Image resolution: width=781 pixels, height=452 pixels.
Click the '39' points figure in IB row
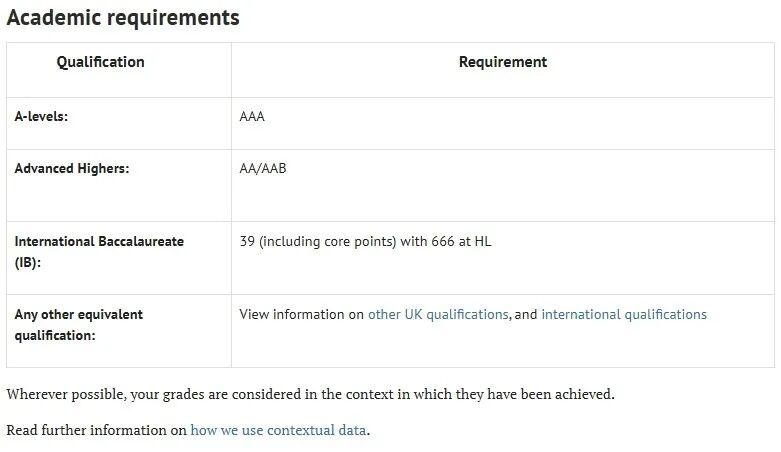tap(247, 241)
